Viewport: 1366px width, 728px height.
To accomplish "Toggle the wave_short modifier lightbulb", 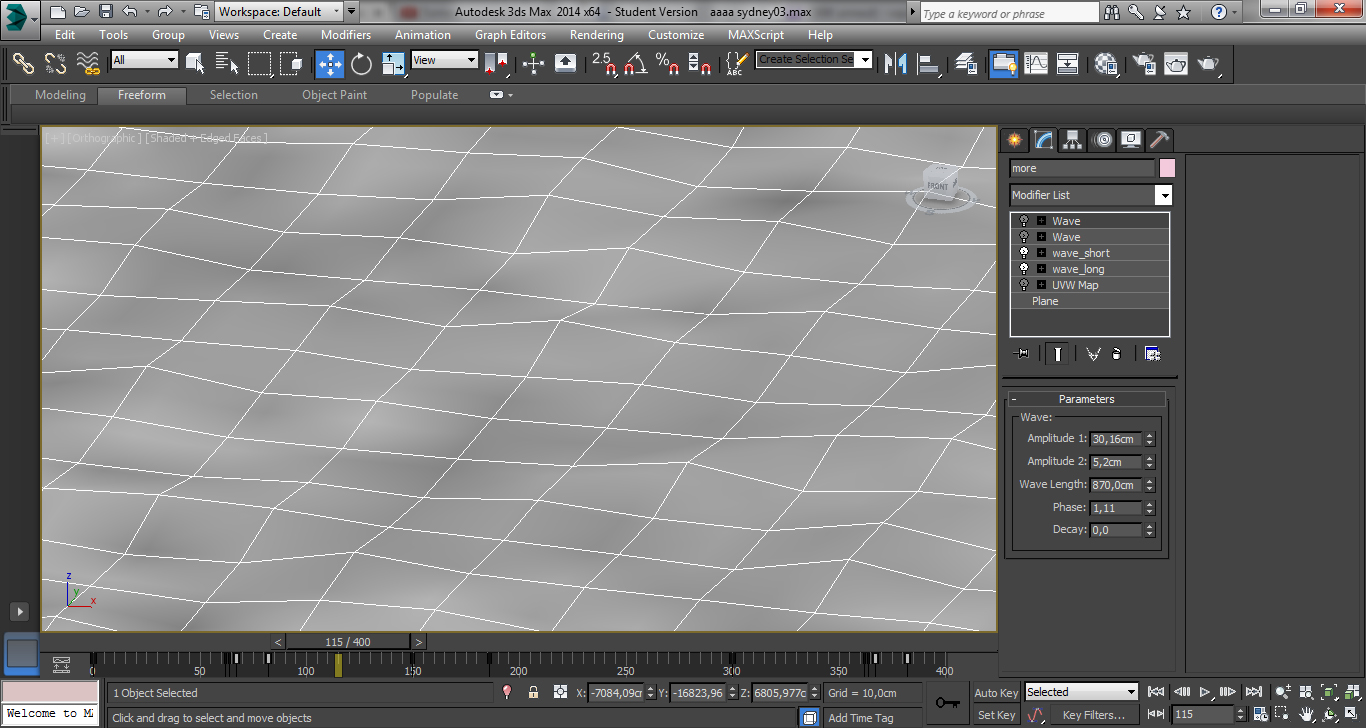I will point(1024,253).
